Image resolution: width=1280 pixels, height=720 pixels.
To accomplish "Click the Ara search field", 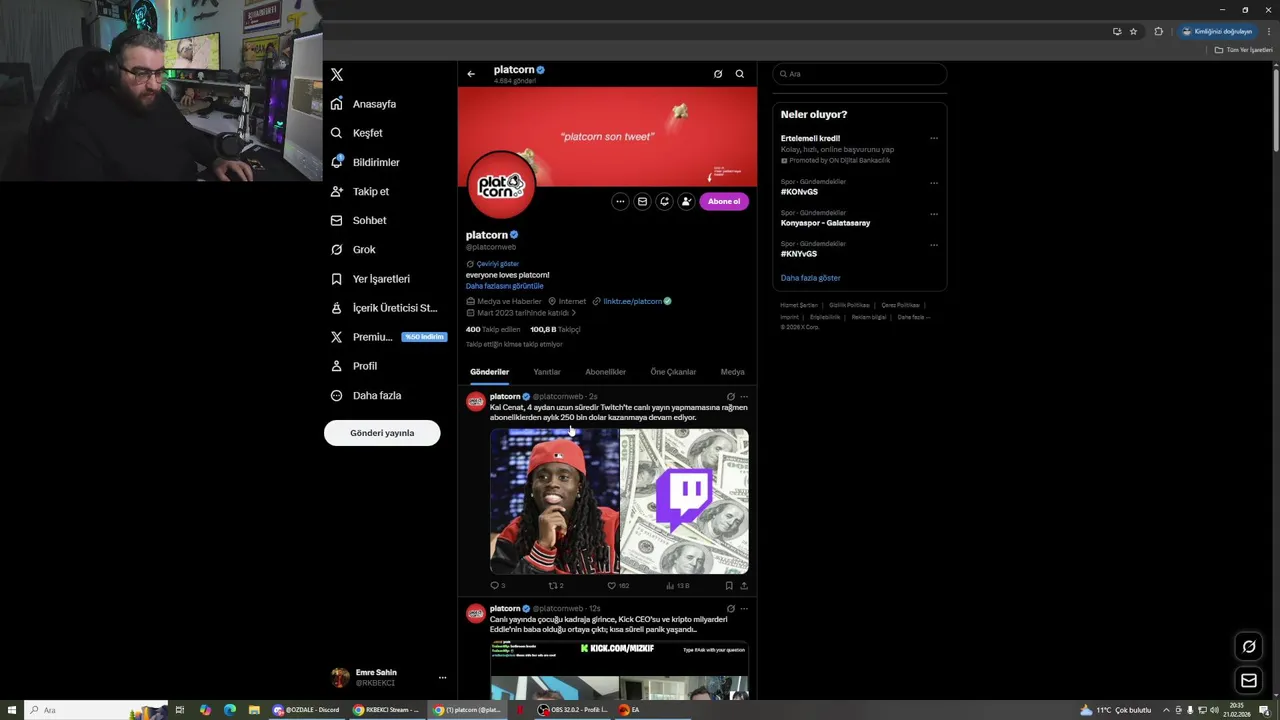I will pos(860,74).
